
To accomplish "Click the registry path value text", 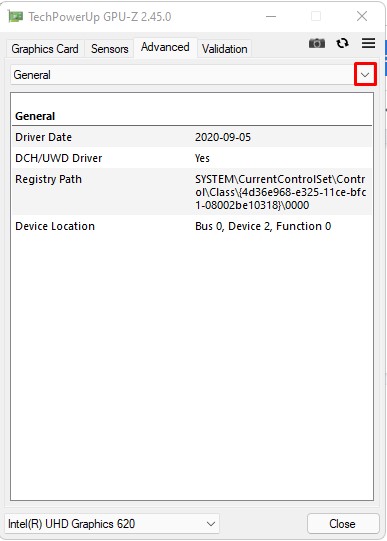I will (x=280, y=192).
